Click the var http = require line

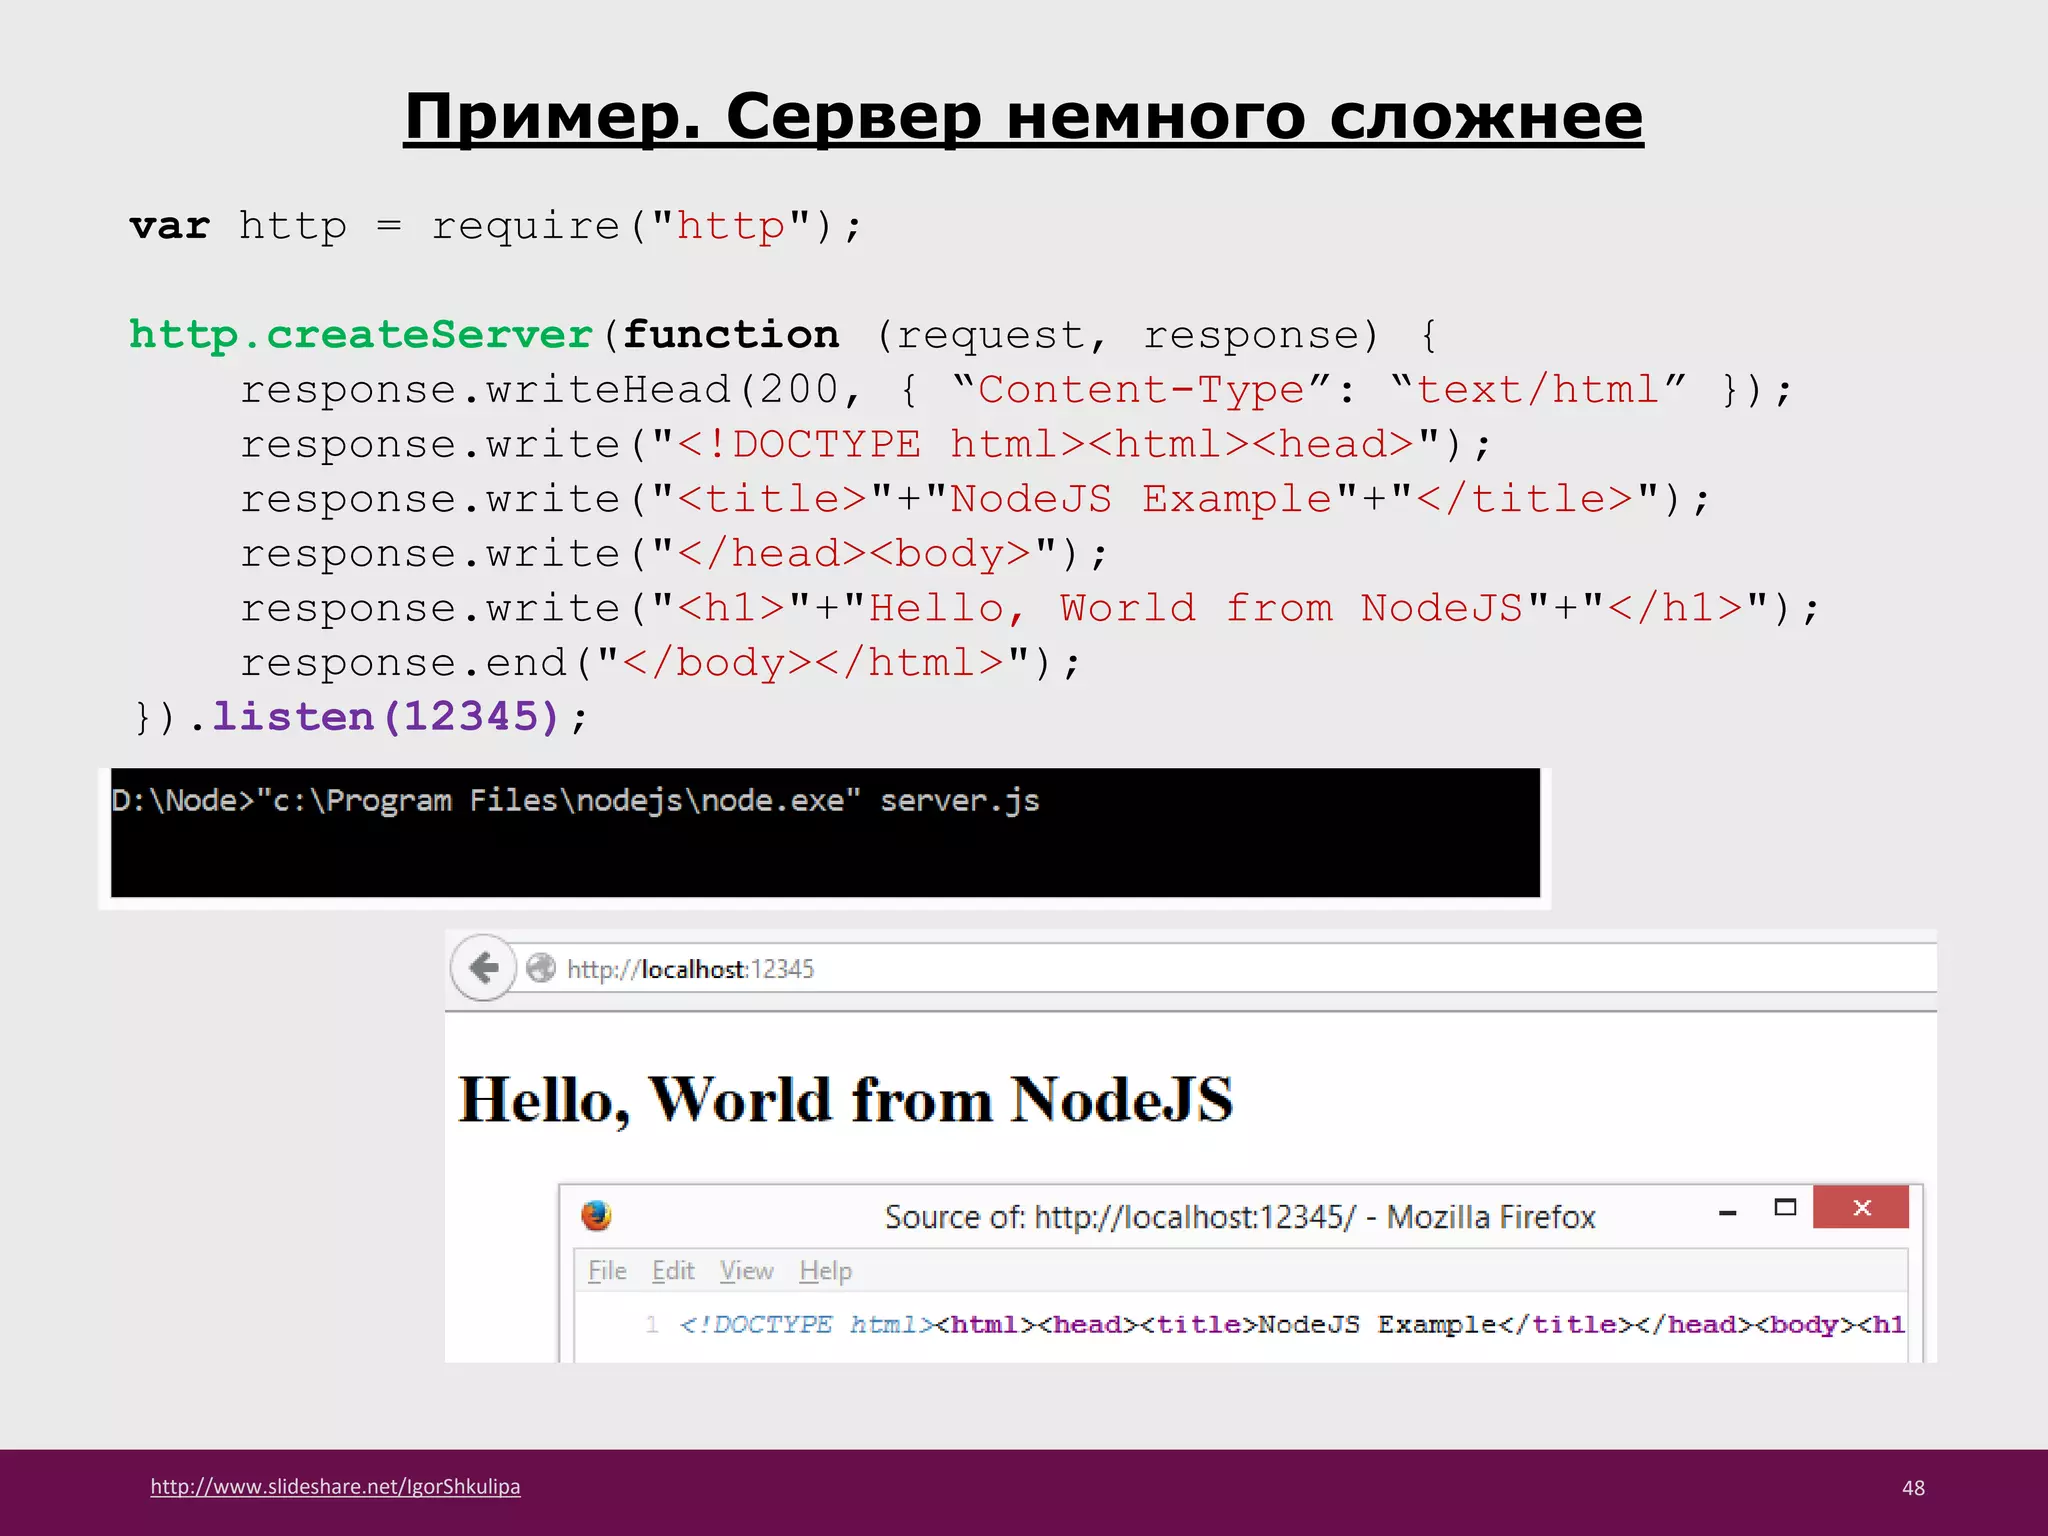pos(495,226)
